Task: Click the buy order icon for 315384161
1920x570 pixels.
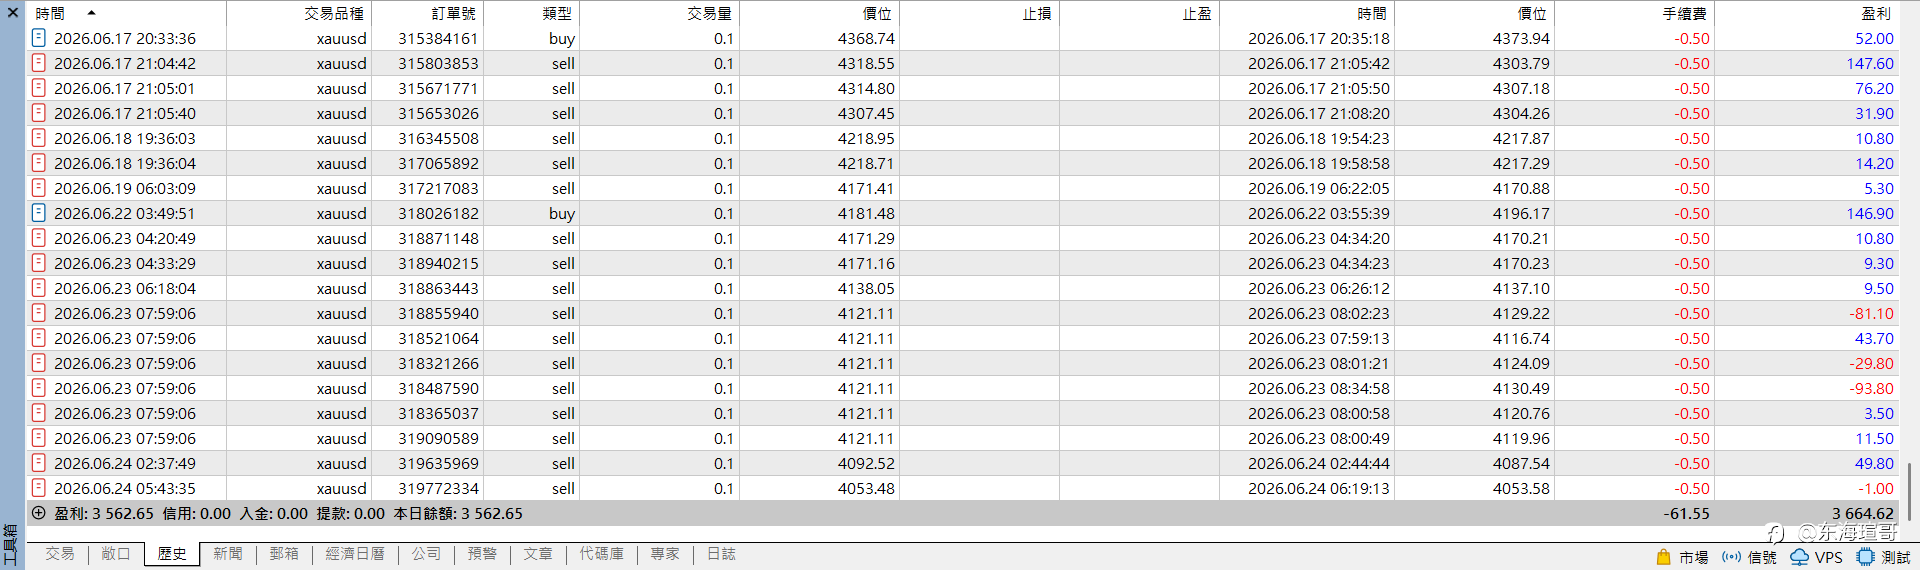Action: point(38,38)
